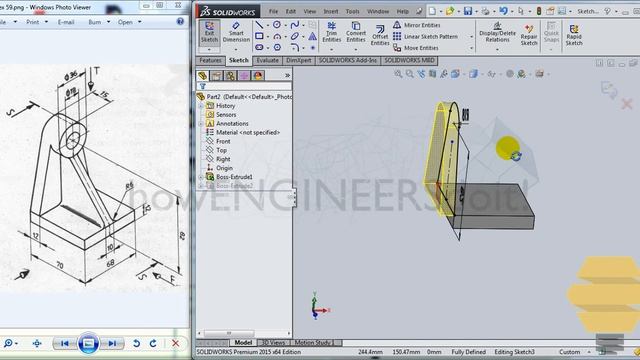Open the PropertyManager tab icon
The height and width of the screenshot is (360, 640).
point(216,76)
